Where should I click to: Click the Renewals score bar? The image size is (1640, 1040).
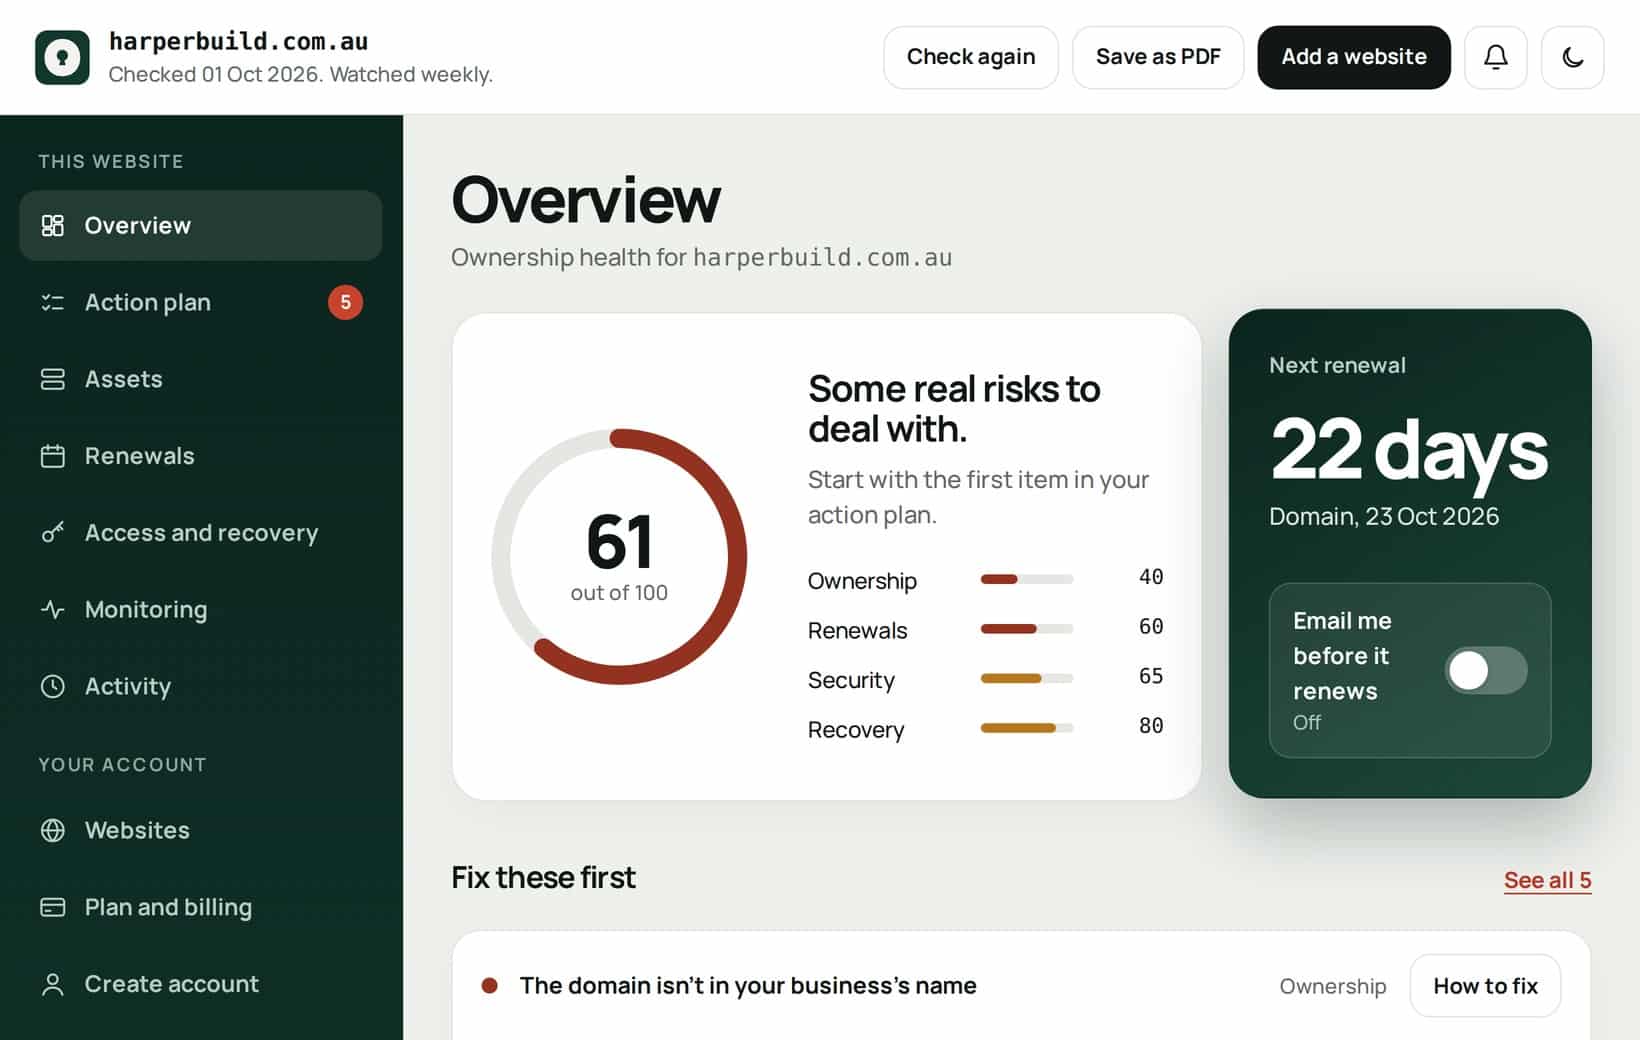[x=1026, y=629]
